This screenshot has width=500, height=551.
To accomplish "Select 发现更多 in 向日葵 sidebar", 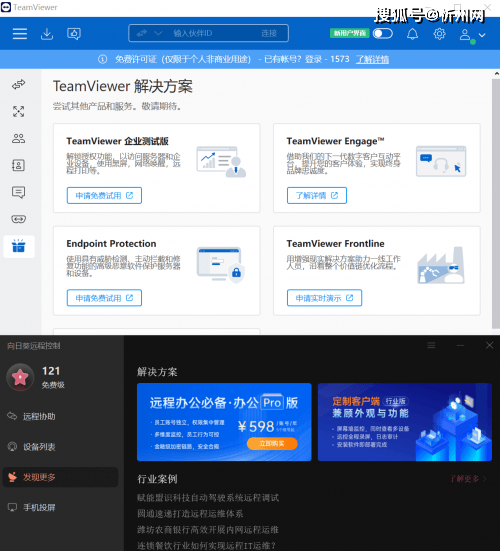I will coord(60,477).
